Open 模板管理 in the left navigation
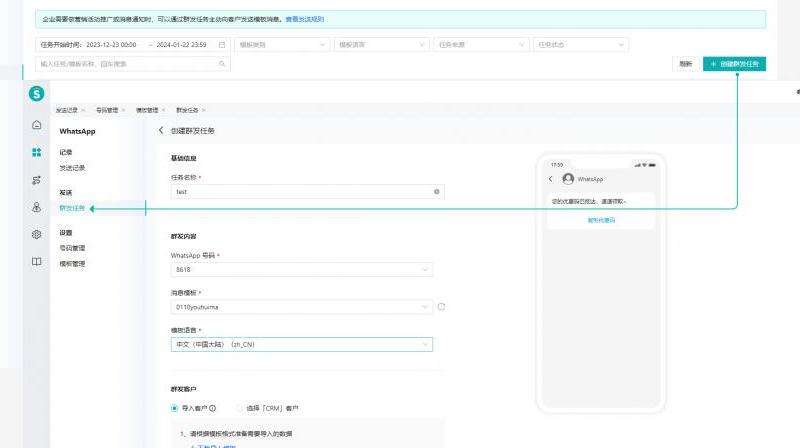This screenshot has height=448, width=800. click(x=72, y=263)
